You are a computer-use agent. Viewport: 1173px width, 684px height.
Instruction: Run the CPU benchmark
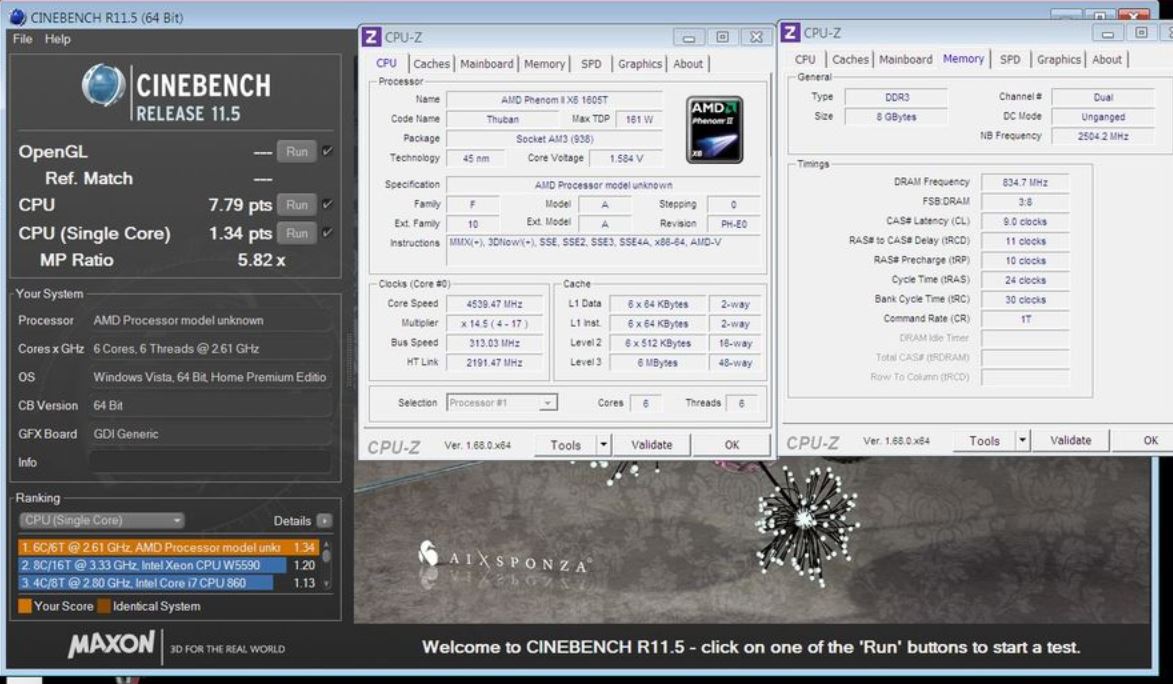pos(296,204)
